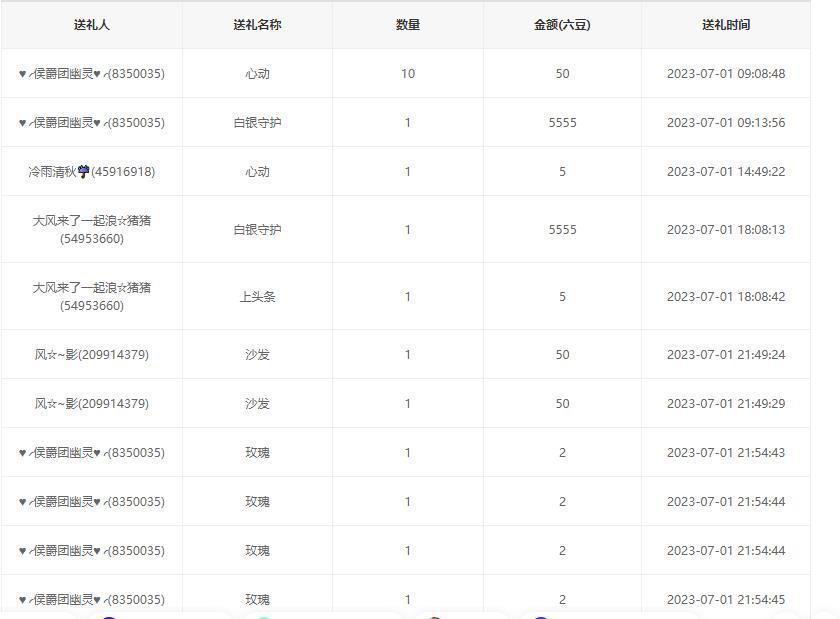Click amount 5555 in the 09:13:56 row
Image resolution: width=840 pixels, height=619 pixels.
[x=562, y=123]
